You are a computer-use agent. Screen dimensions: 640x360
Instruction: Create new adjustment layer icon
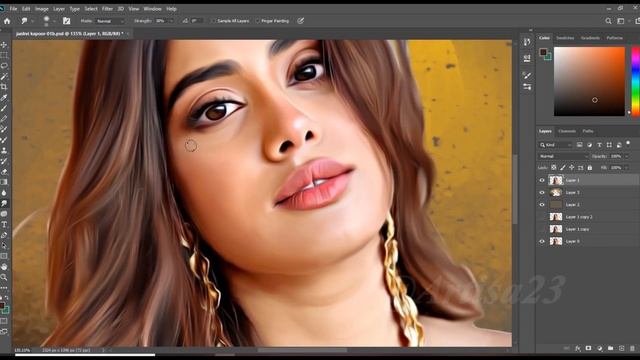tap(600, 349)
